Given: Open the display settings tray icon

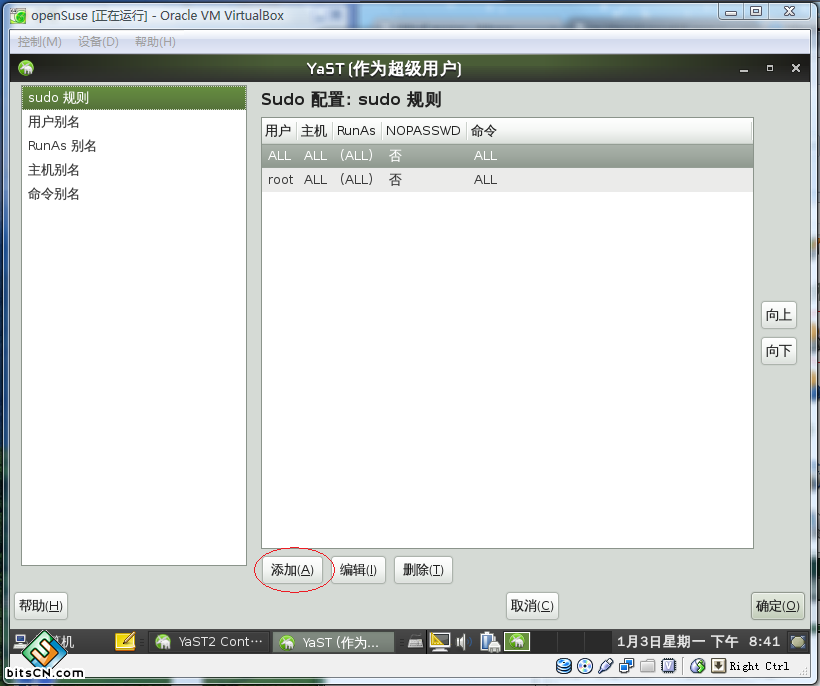Looking at the screenshot, I should pos(439,642).
